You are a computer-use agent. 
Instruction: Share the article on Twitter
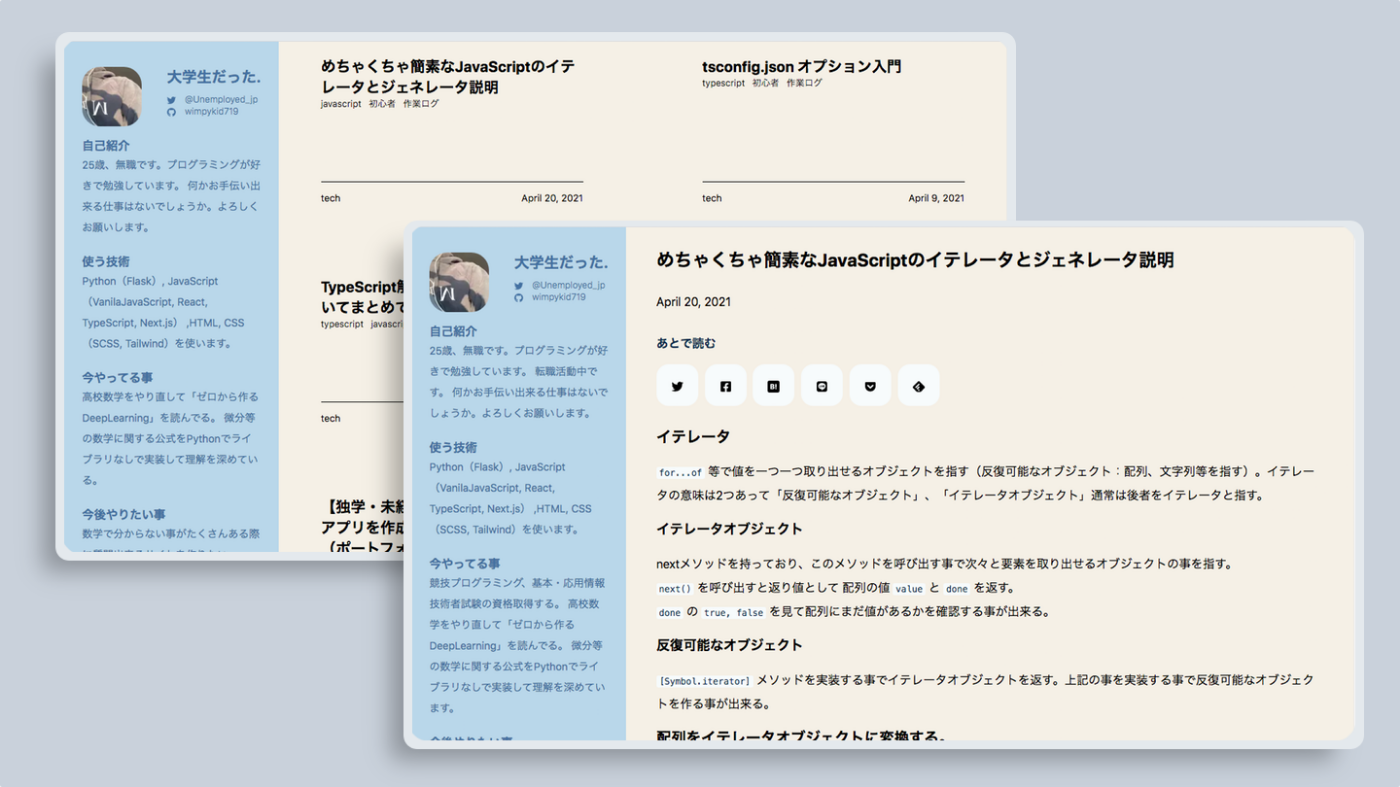point(677,386)
